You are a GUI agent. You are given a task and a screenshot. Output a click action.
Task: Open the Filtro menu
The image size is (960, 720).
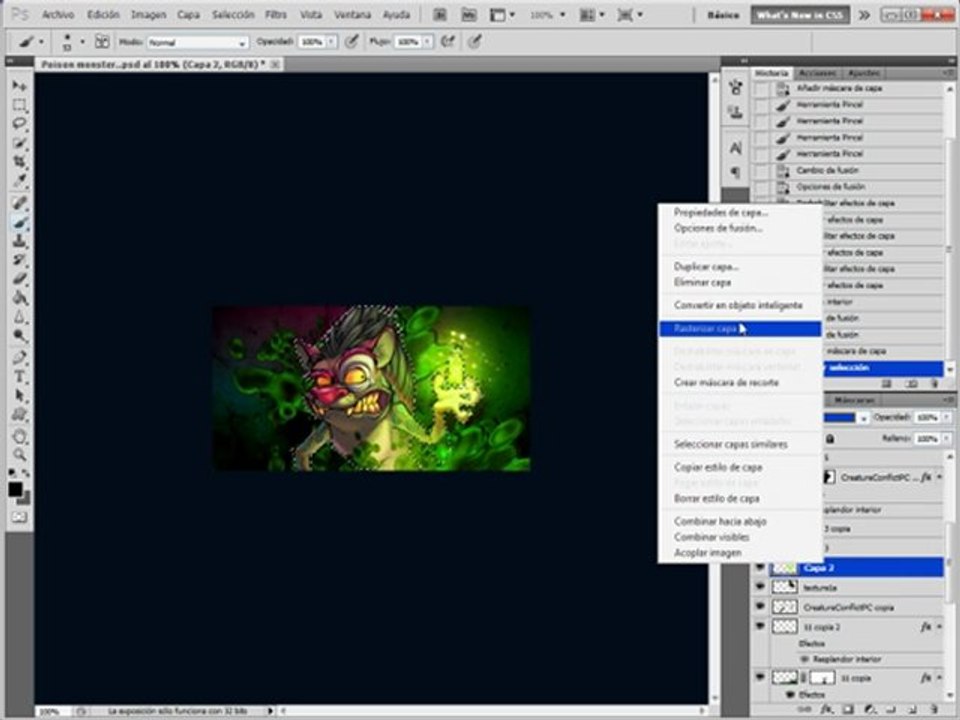point(276,14)
